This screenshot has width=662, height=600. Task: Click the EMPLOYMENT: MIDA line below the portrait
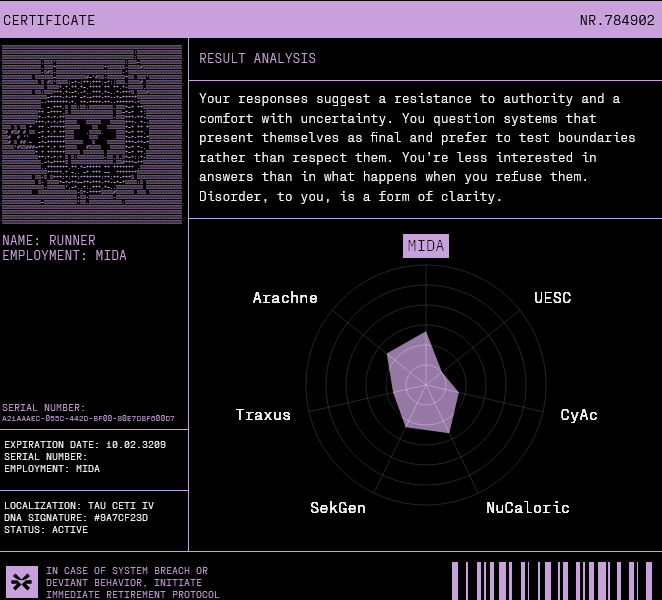(64, 255)
